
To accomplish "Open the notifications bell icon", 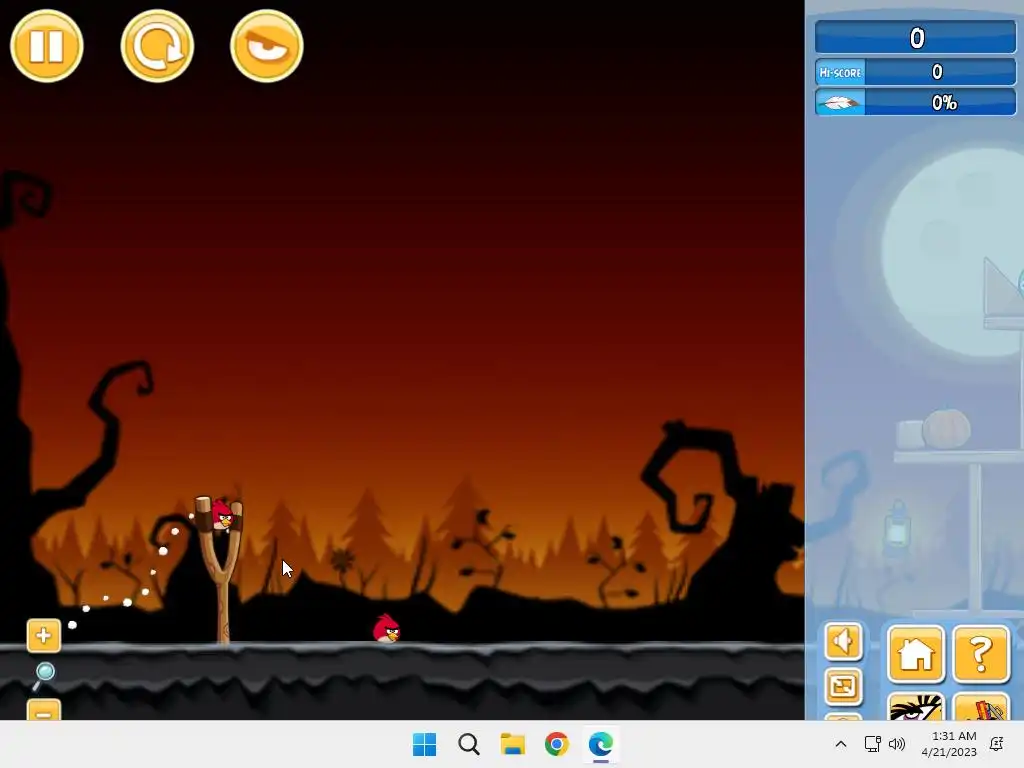I will pyautogui.click(x=997, y=744).
